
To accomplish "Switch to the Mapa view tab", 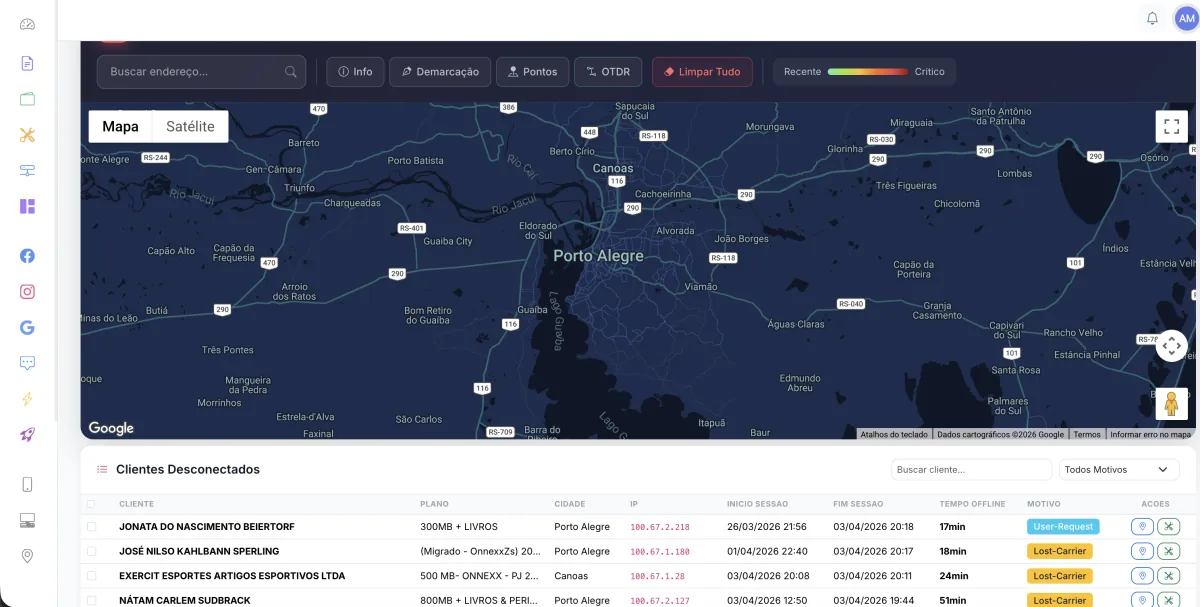I will tap(120, 126).
